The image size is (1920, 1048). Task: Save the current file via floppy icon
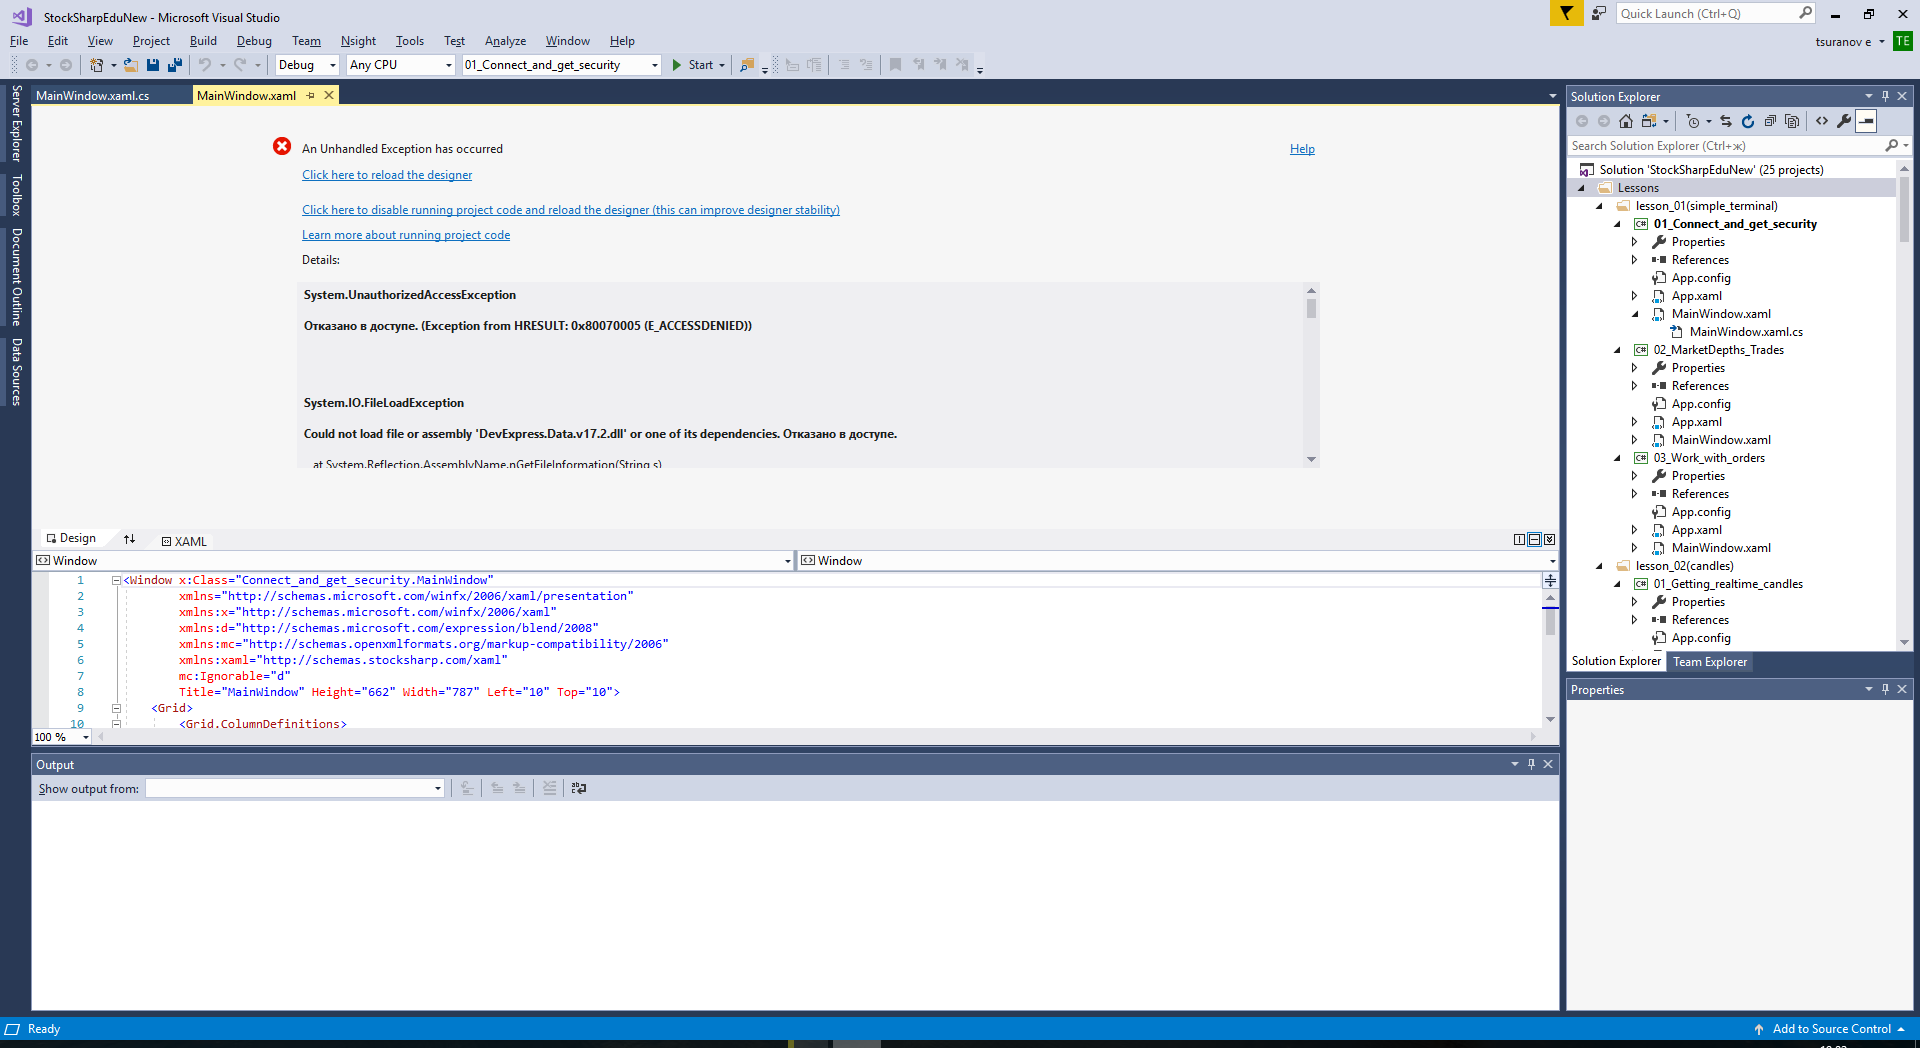(153, 65)
